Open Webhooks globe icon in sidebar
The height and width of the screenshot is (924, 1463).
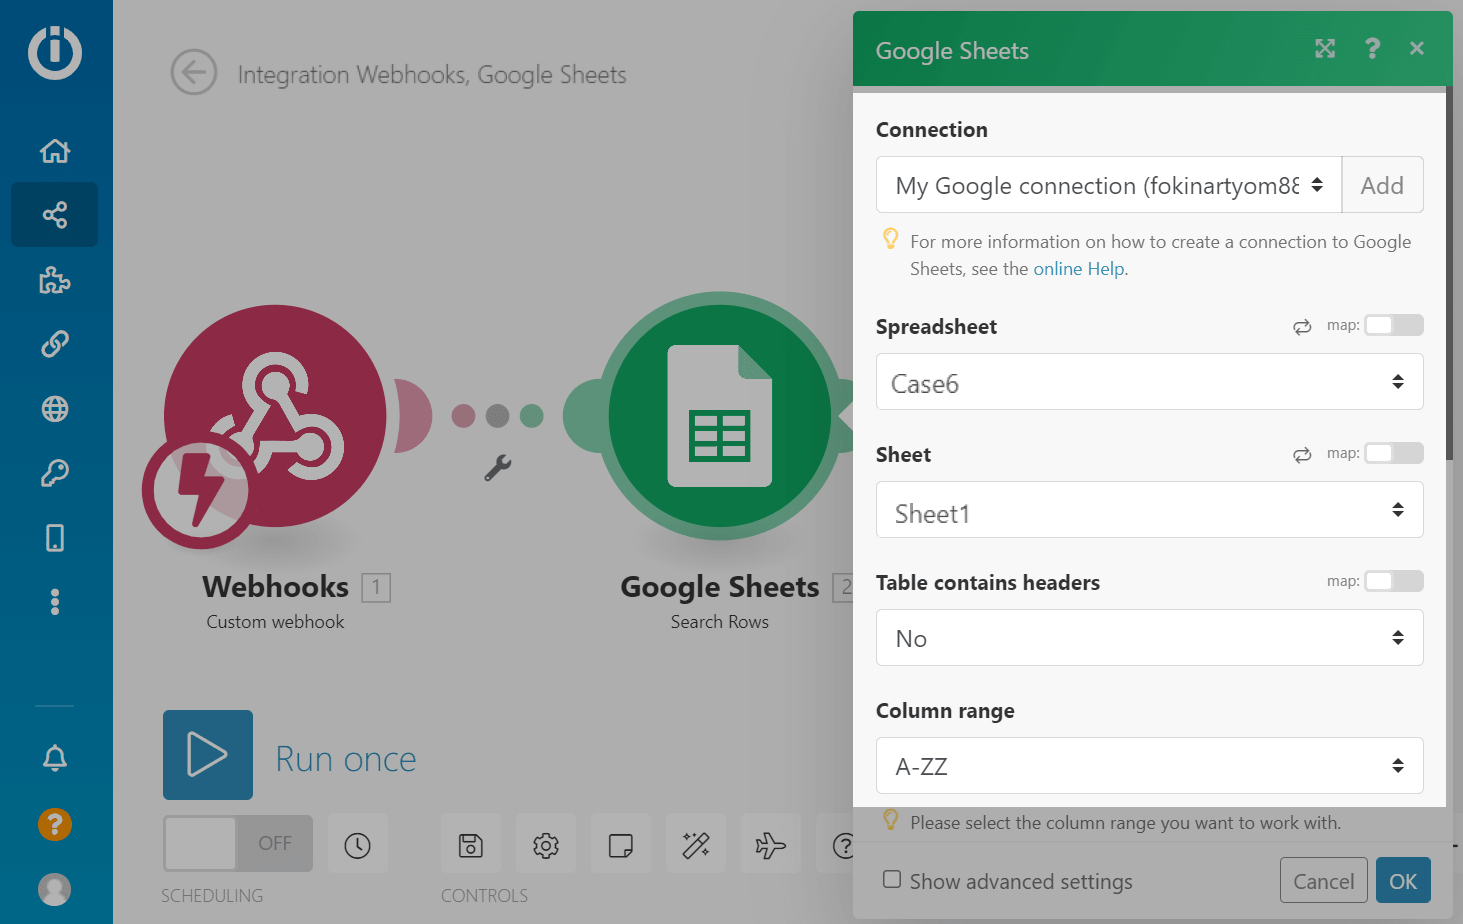click(55, 409)
